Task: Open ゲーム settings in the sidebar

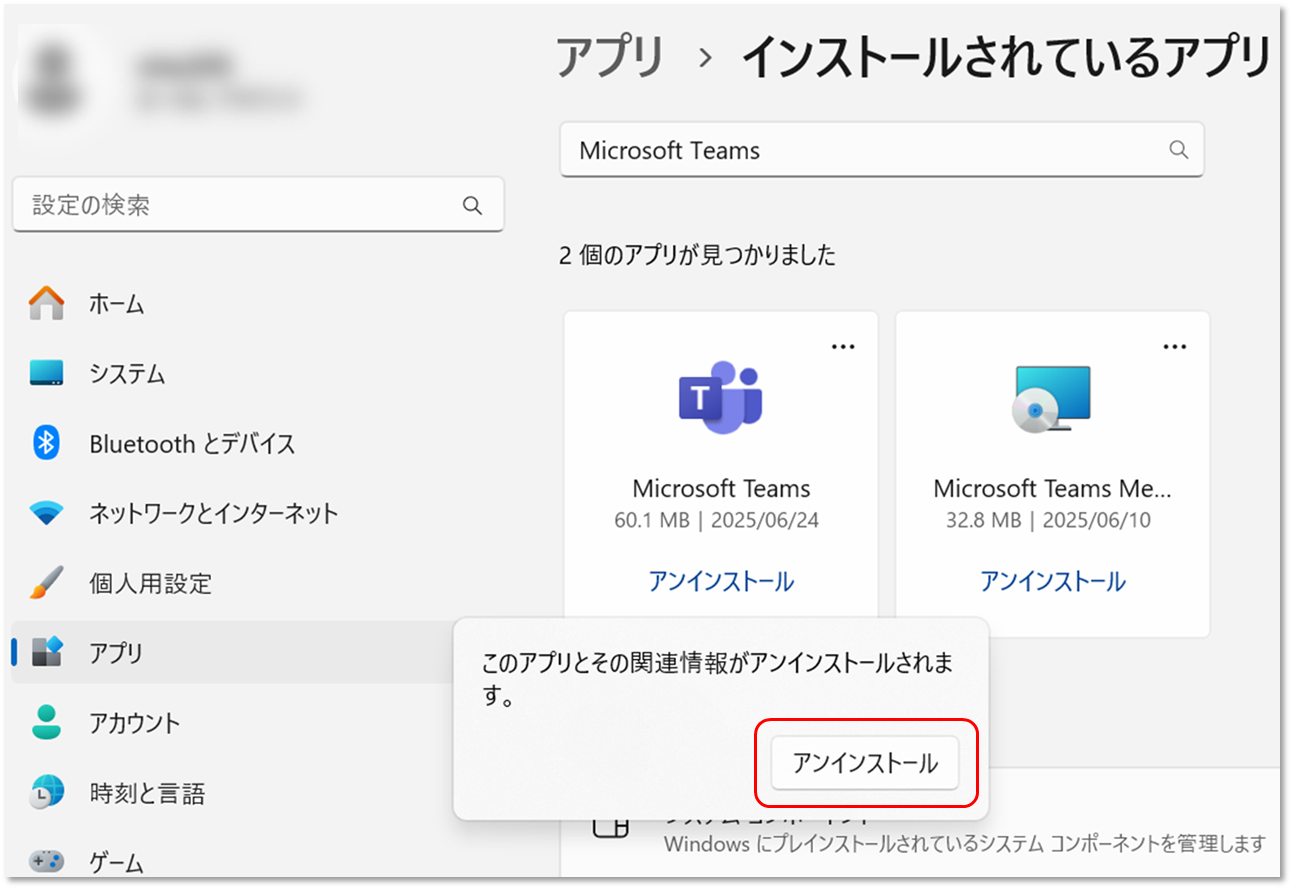Action: (x=116, y=862)
